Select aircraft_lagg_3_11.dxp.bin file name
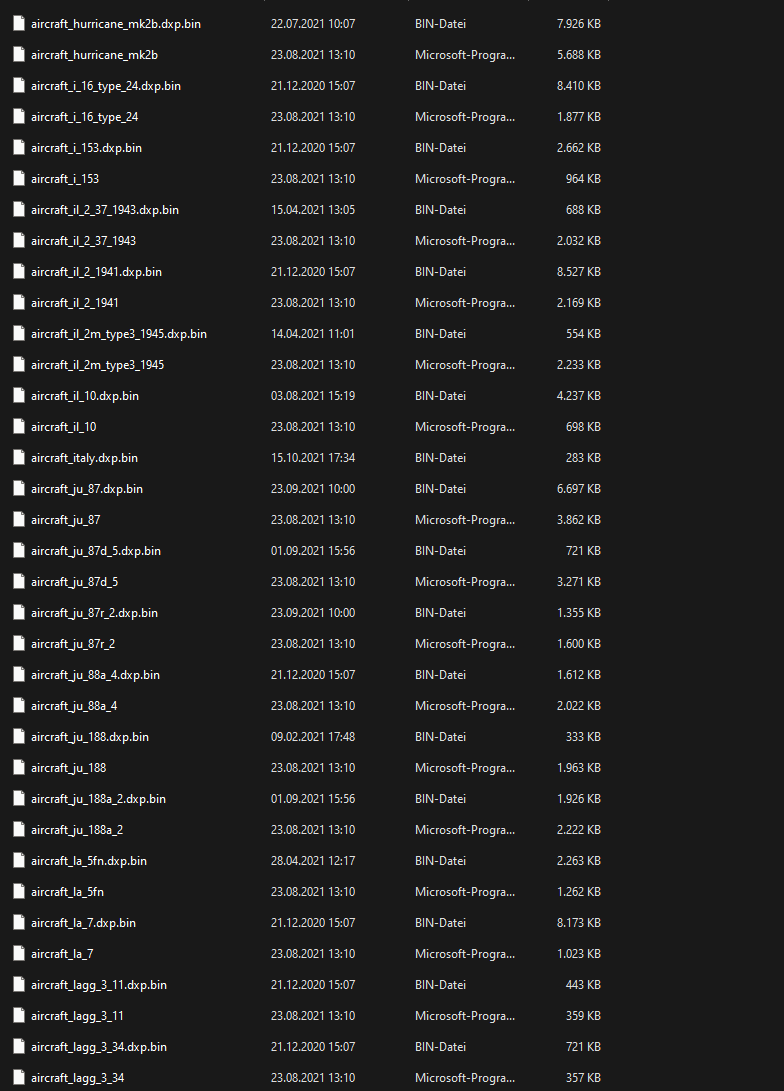The height and width of the screenshot is (1091, 784). [99, 985]
